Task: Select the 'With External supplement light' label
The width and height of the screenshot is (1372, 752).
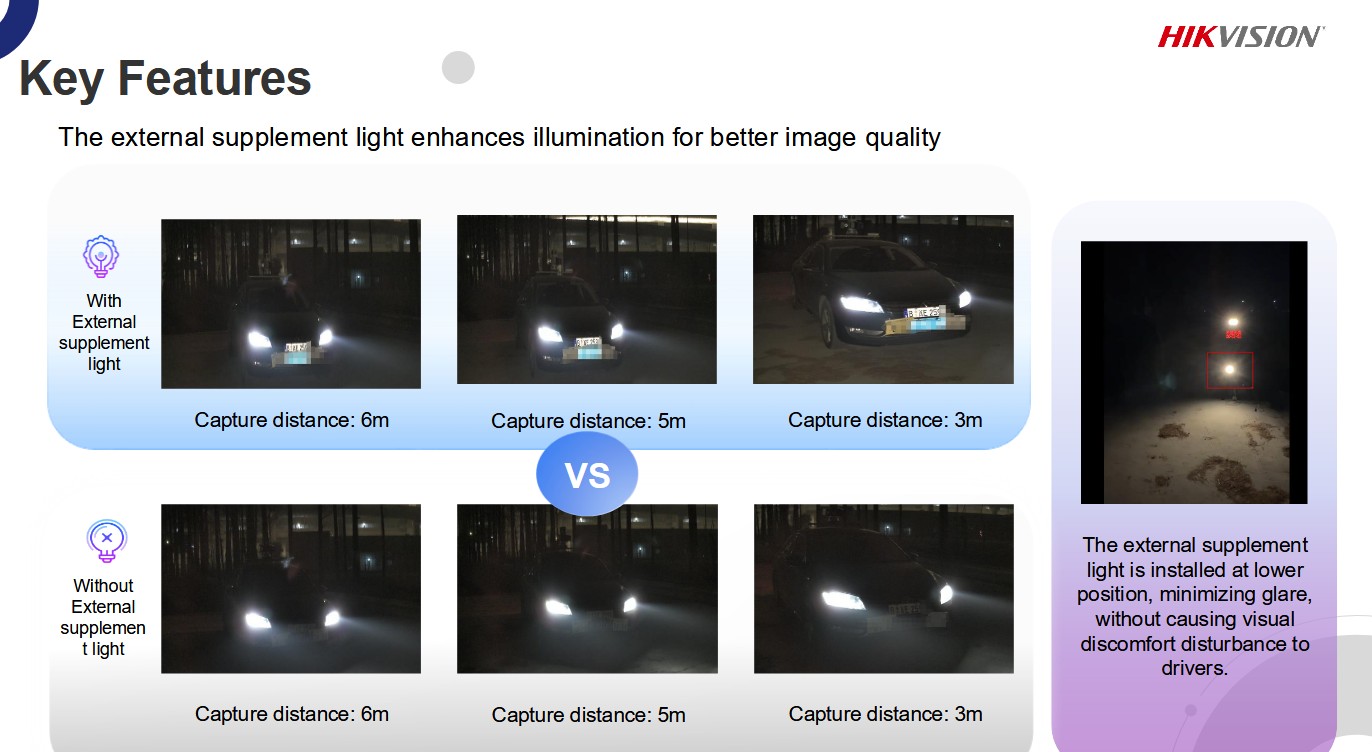Action: pos(104,332)
